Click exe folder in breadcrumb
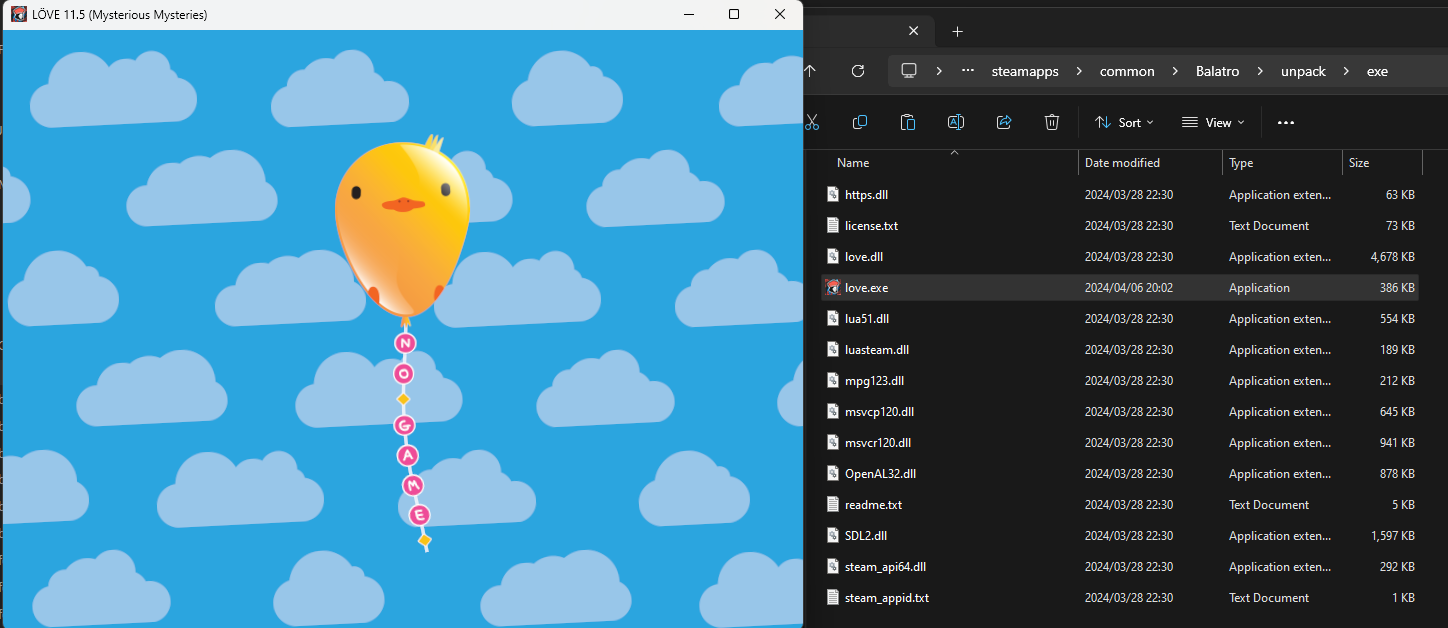The image size is (1448, 628). tap(1377, 71)
